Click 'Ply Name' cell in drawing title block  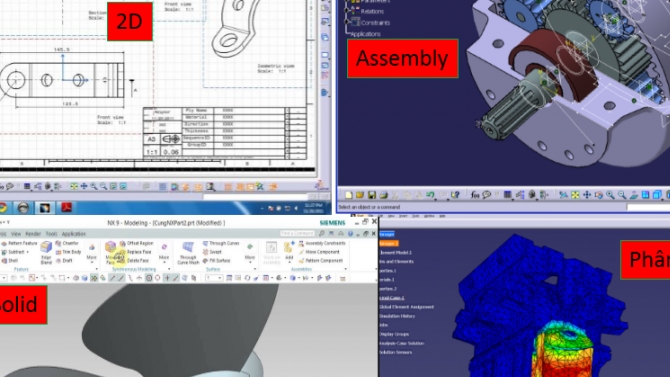pyautogui.click(x=197, y=110)
